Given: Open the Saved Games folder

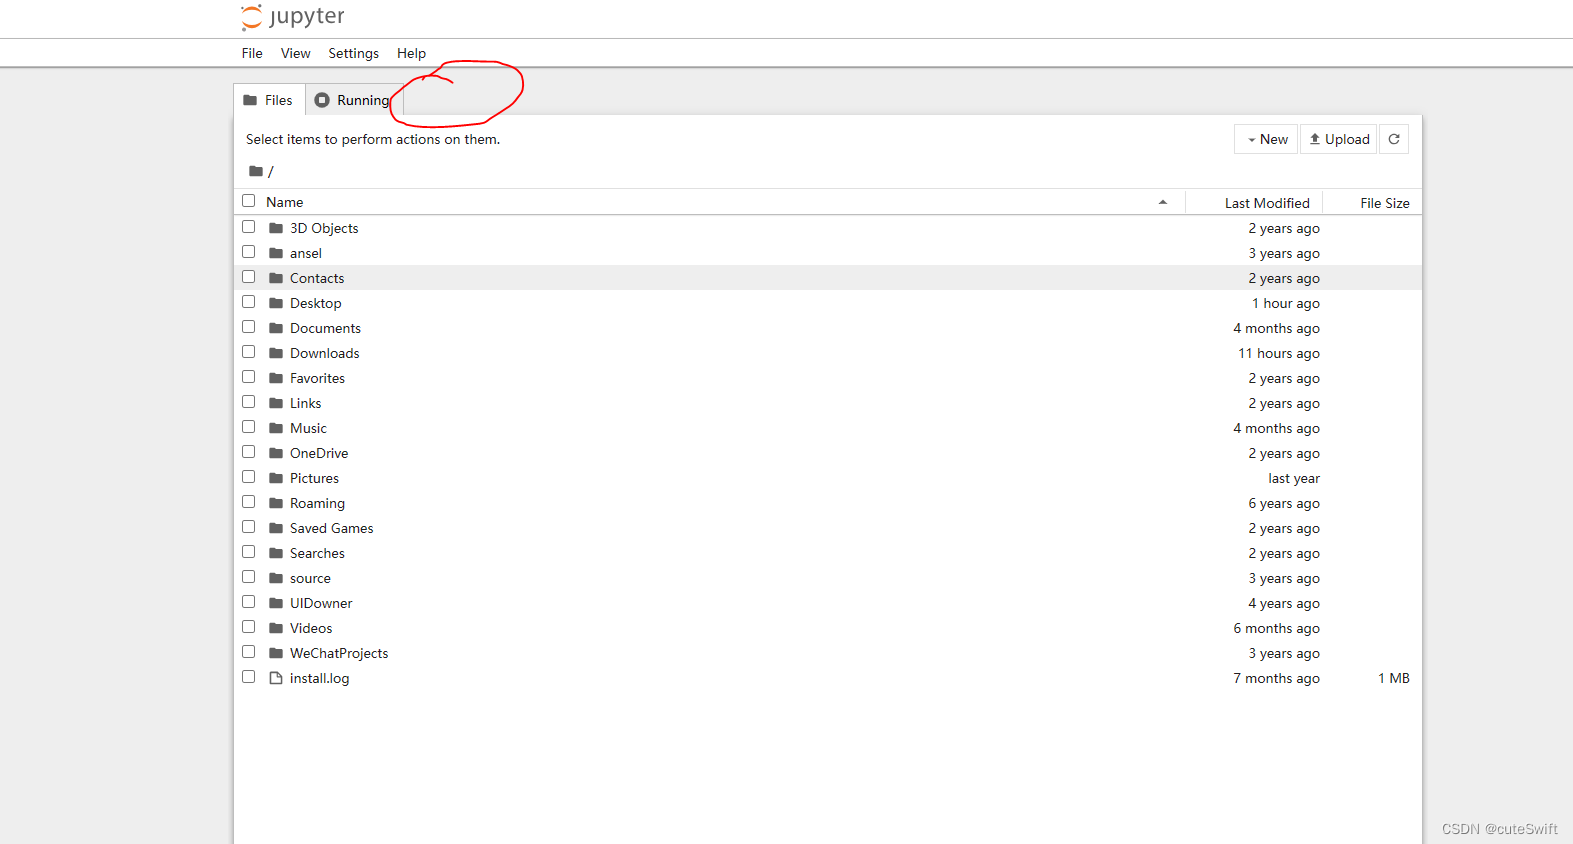Looking at the screenshot, I should (332, 528).
